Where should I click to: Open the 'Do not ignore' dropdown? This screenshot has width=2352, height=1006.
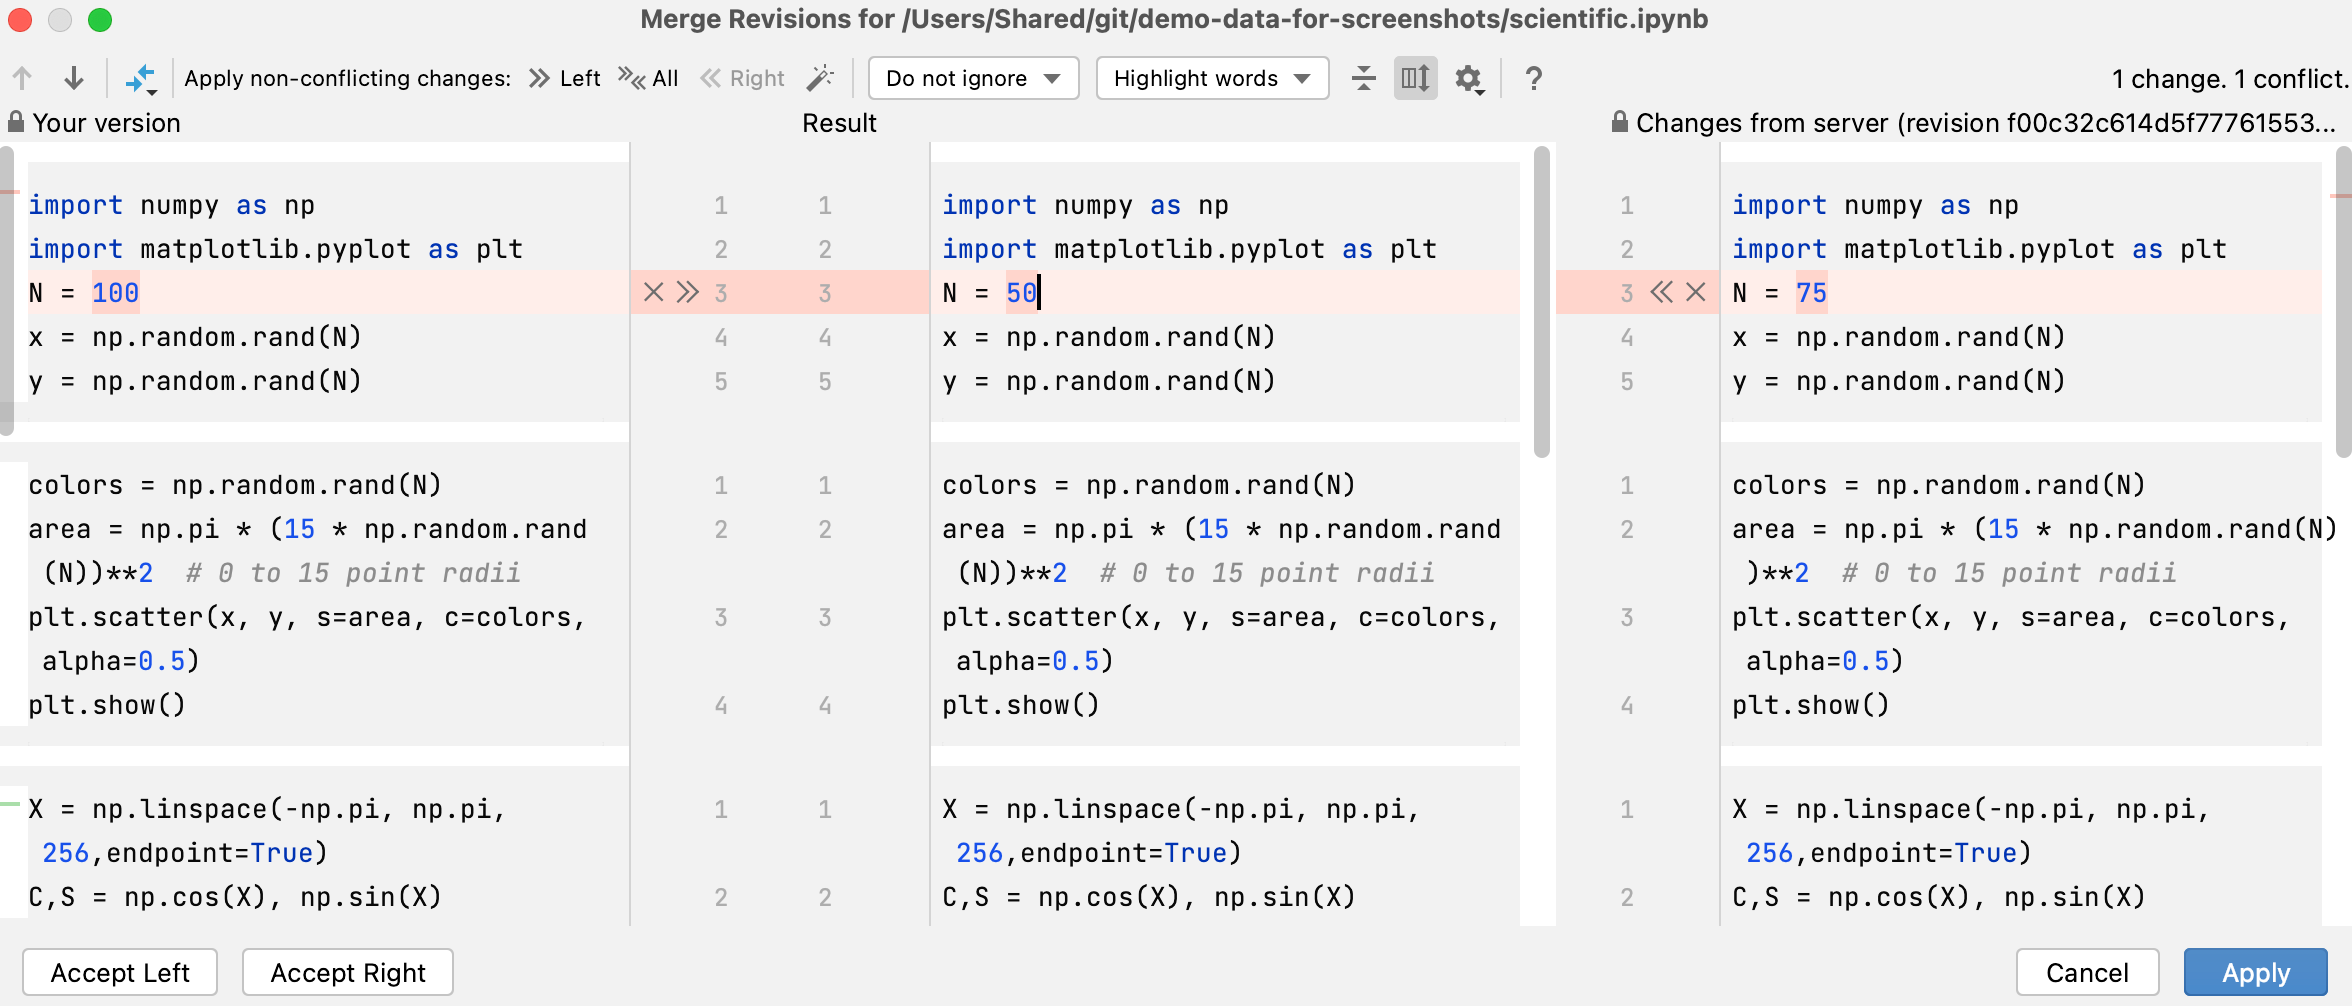point(973,78)
